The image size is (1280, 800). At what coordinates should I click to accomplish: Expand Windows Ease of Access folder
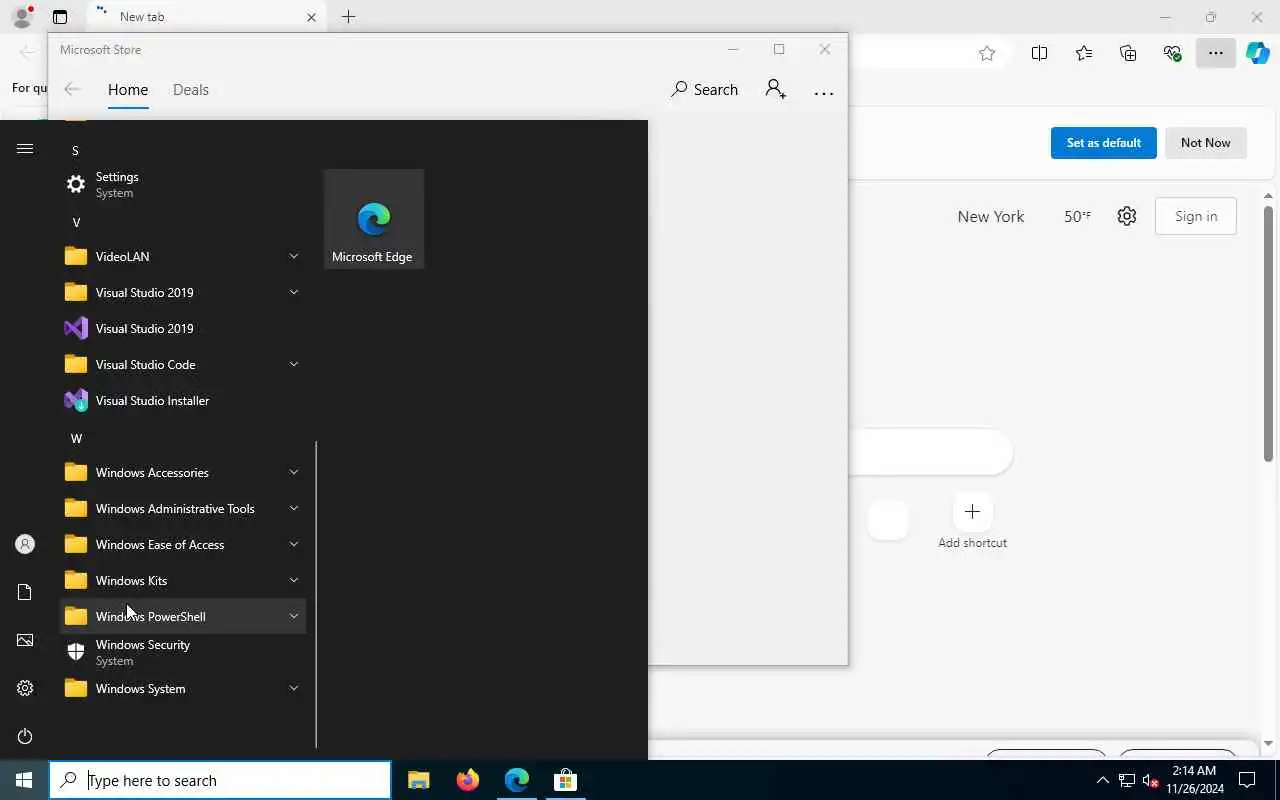183,544
